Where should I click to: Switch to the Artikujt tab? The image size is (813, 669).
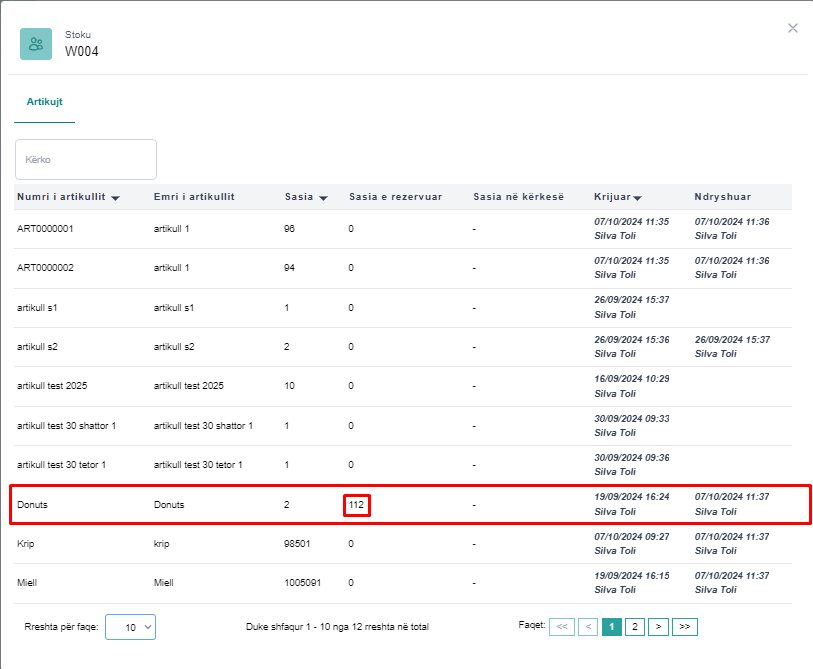coord(44,102)
